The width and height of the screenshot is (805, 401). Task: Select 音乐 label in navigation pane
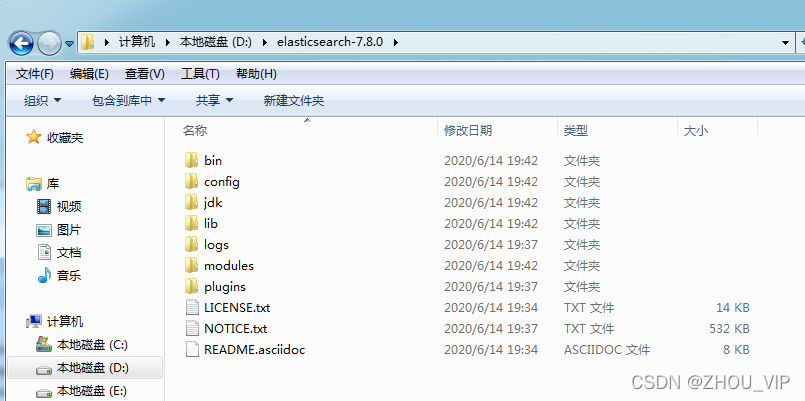(x=69, y=275)
